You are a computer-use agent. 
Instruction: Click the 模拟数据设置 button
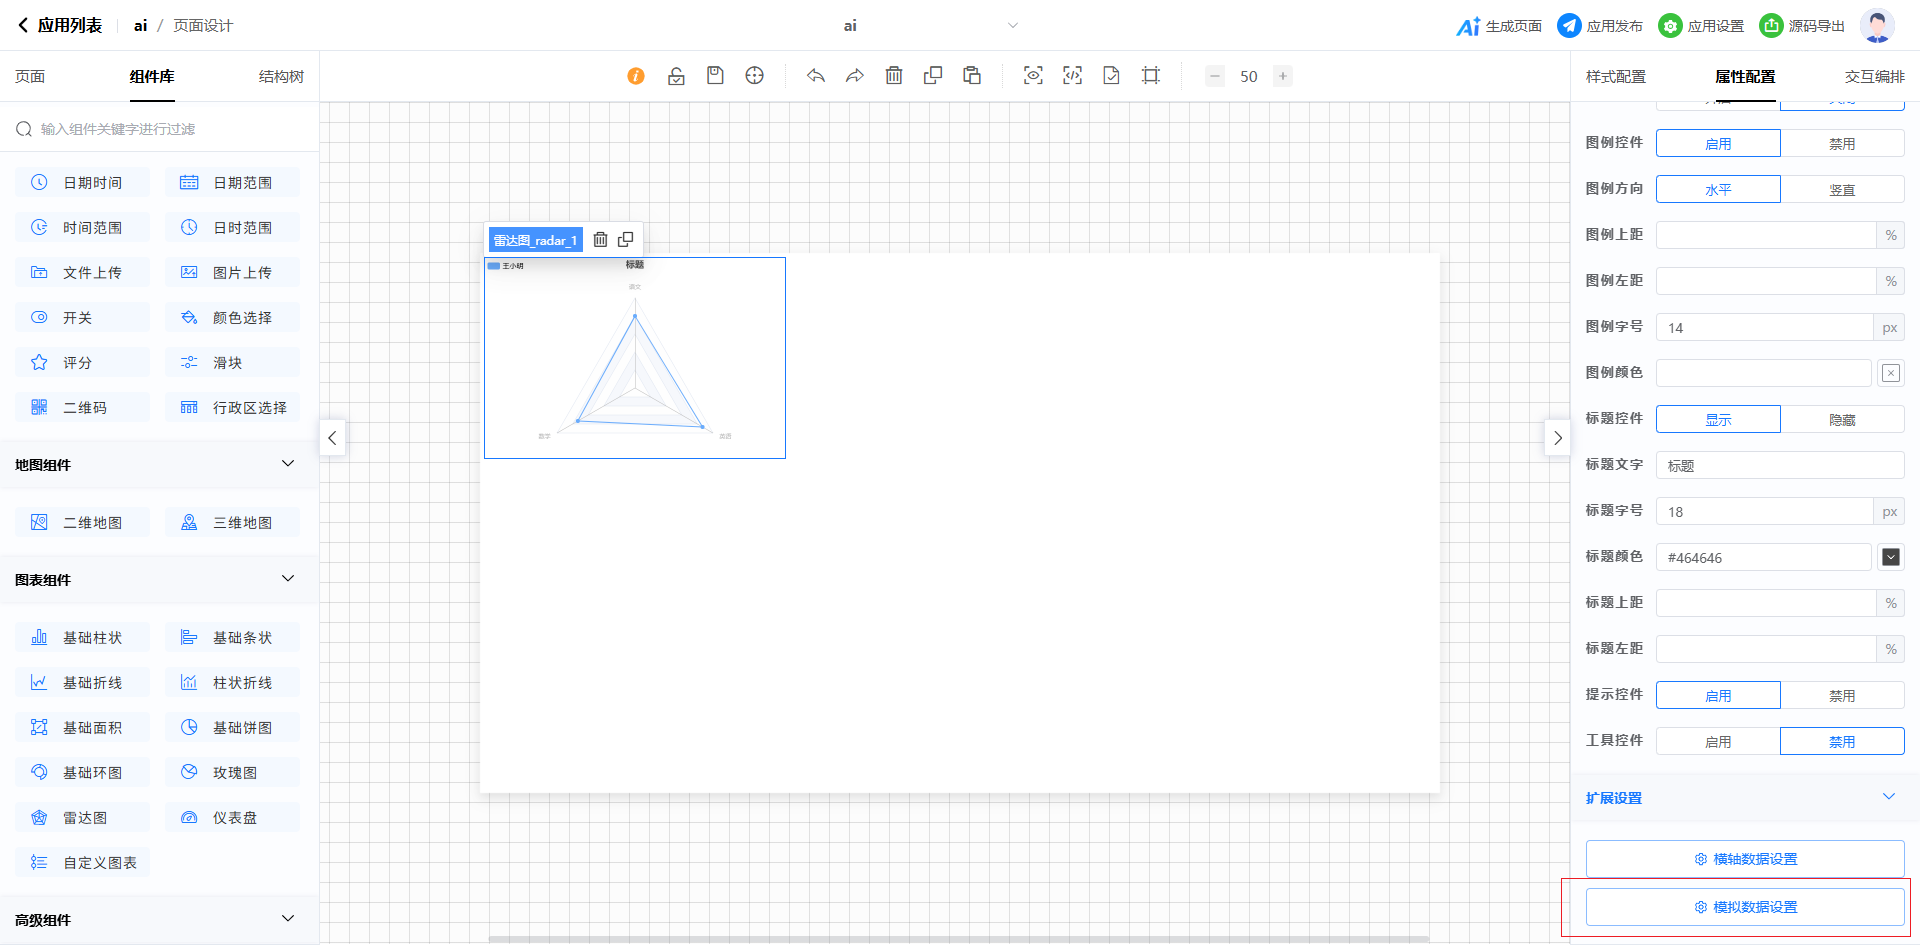(1745, 907)
